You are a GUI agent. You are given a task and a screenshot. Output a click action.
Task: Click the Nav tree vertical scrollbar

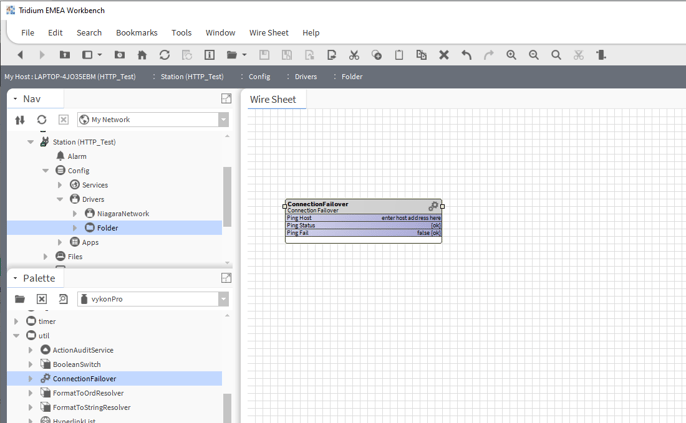coord(227,197)
